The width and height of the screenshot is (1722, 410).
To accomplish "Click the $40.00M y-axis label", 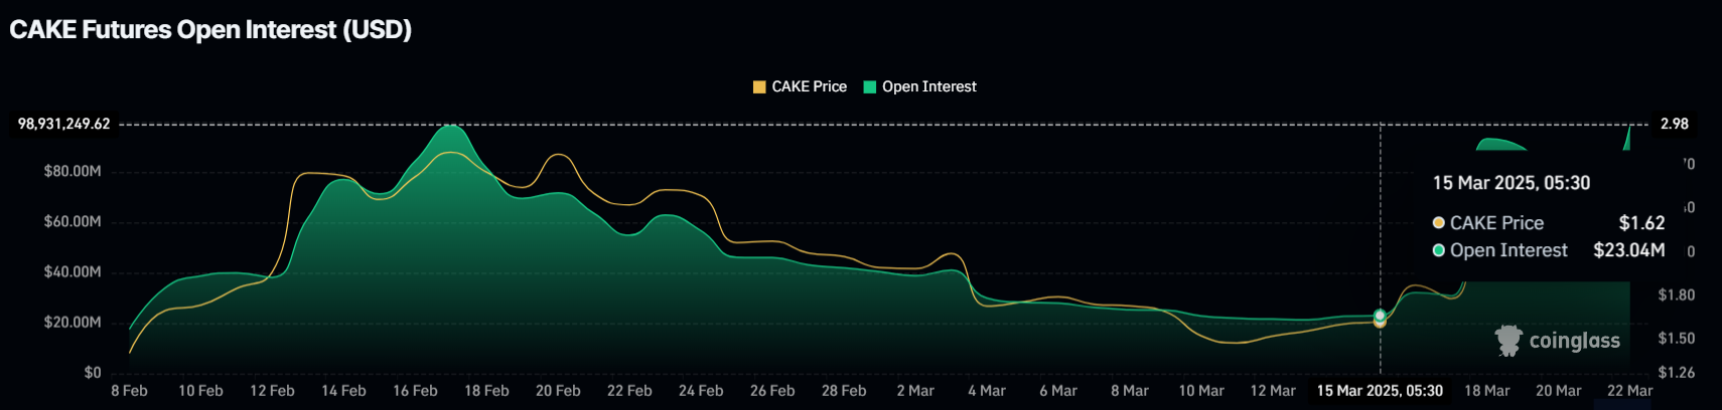I will point(72,272).
